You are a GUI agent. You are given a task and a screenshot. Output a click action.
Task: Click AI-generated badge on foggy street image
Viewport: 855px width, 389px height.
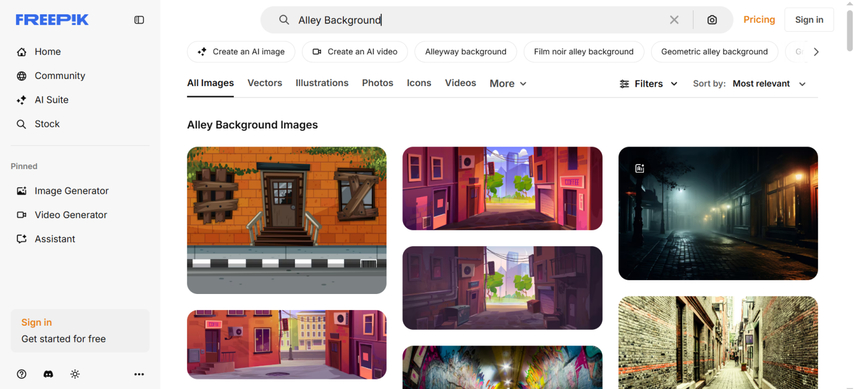pyautogui.click(x=640, y=168)
